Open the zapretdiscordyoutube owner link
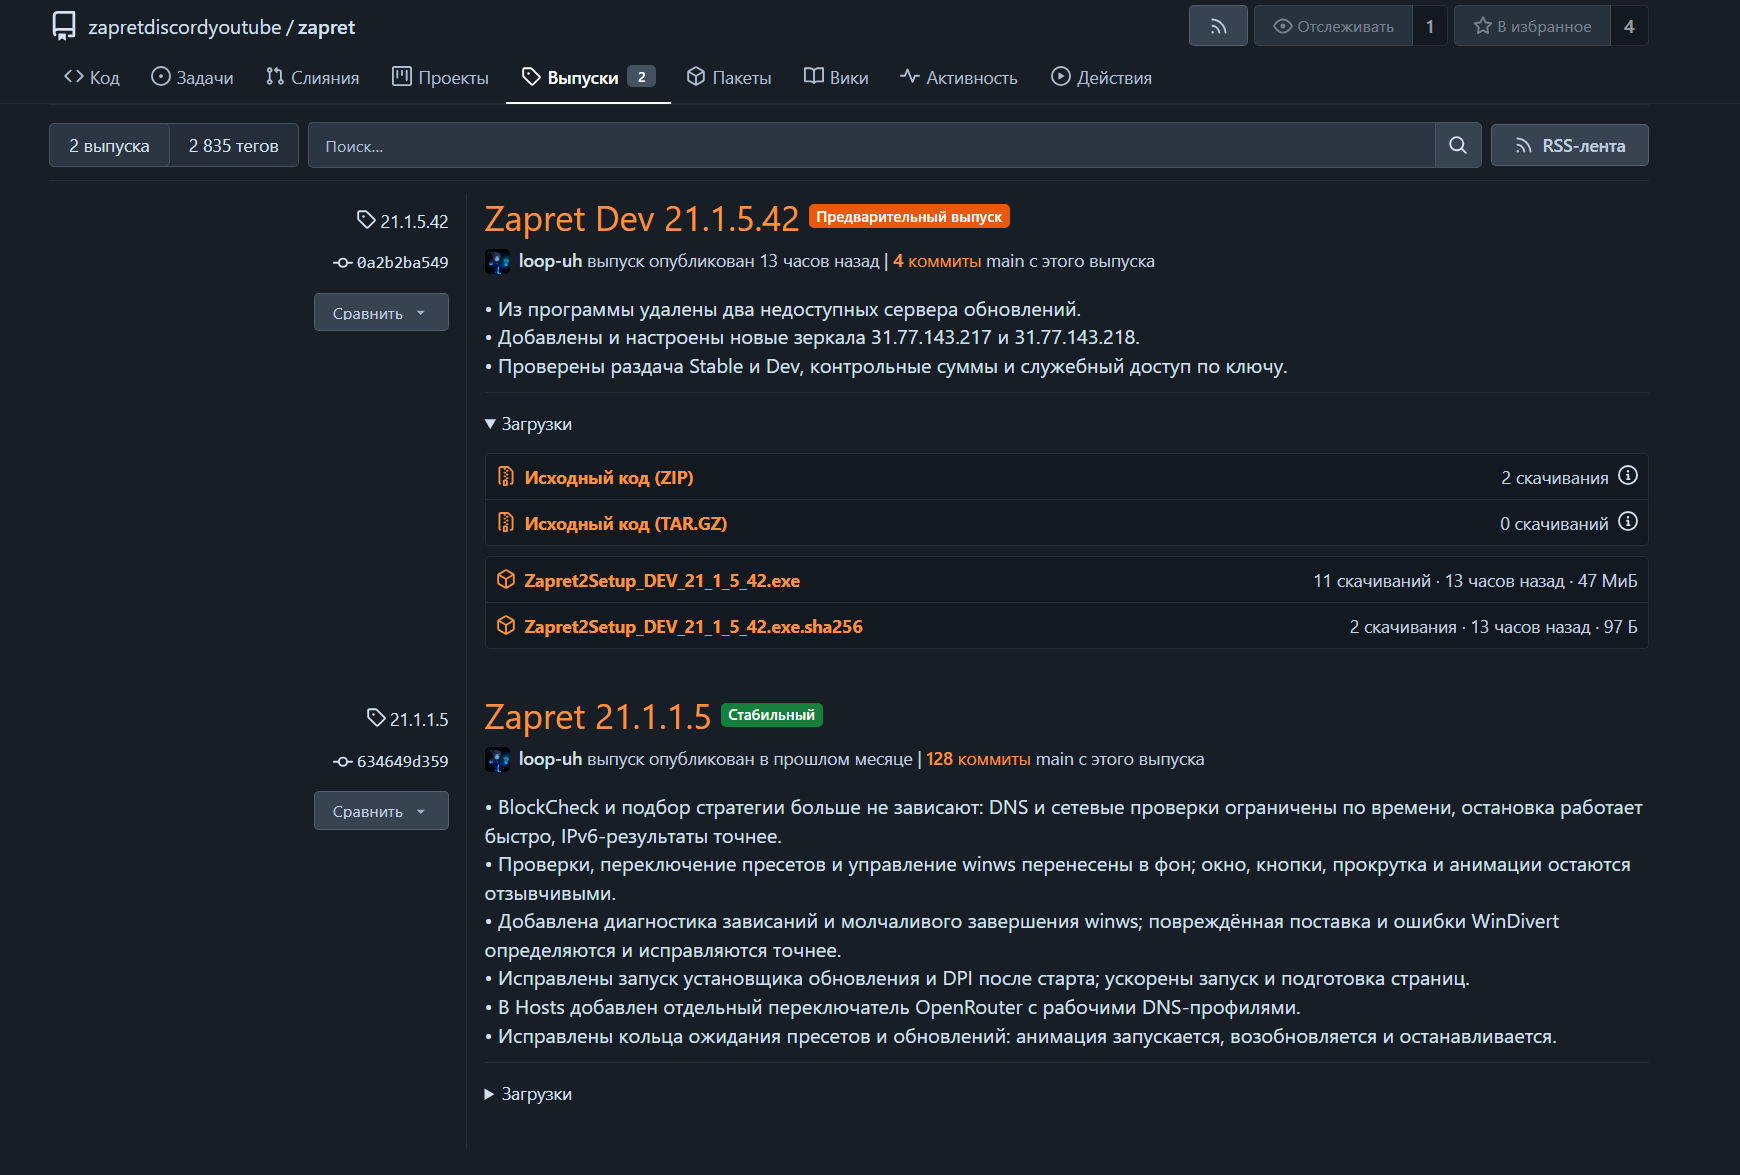This screenshot has width=1740, height=1175. [185, 27]
